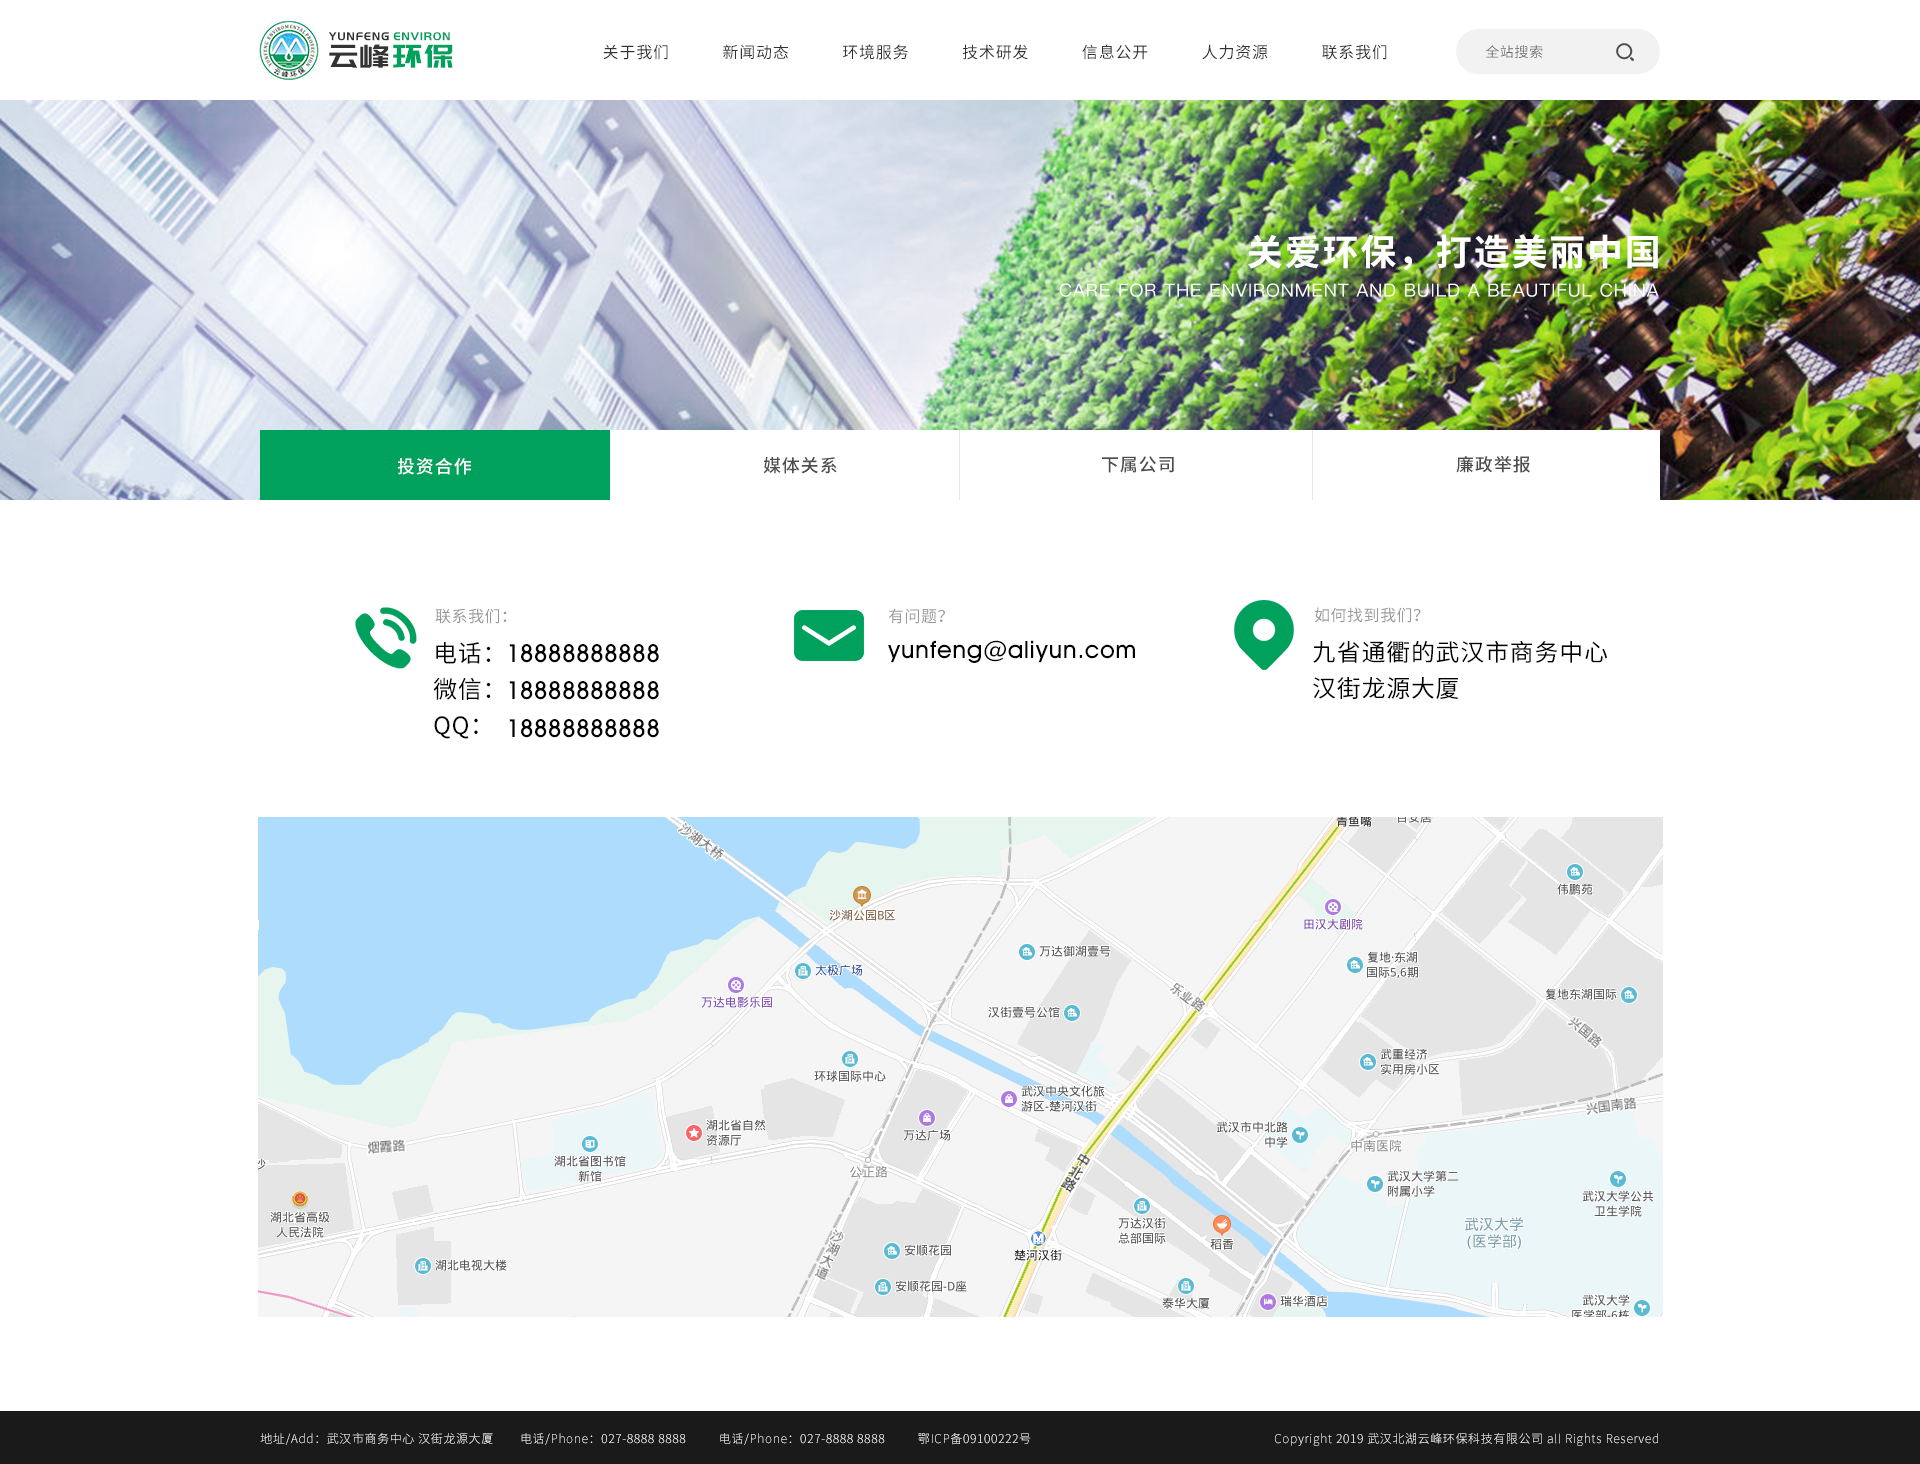Viewport: 1920px width, 1464px height.
Task: Open the 新闻动态 navigation menu
Action: click(755, 52)
